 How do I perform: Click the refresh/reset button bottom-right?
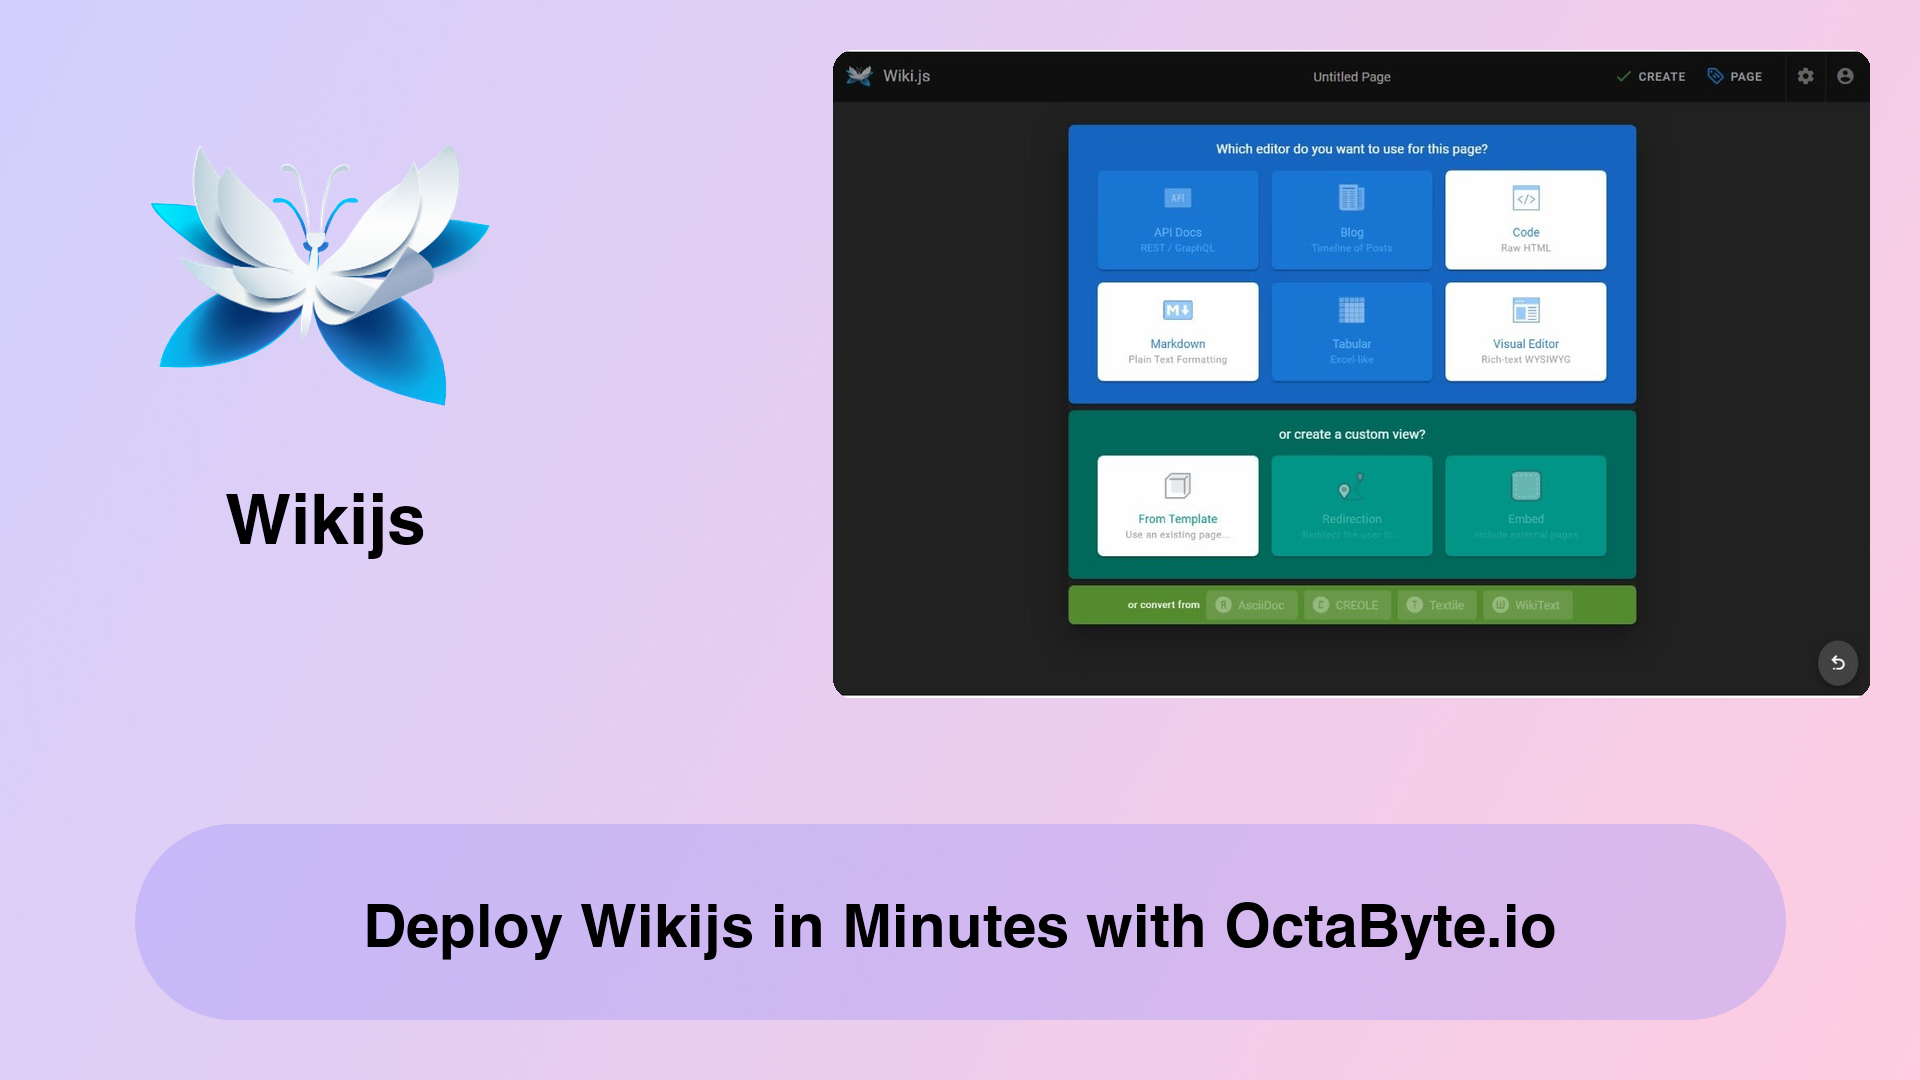[x=1837, y=662]
